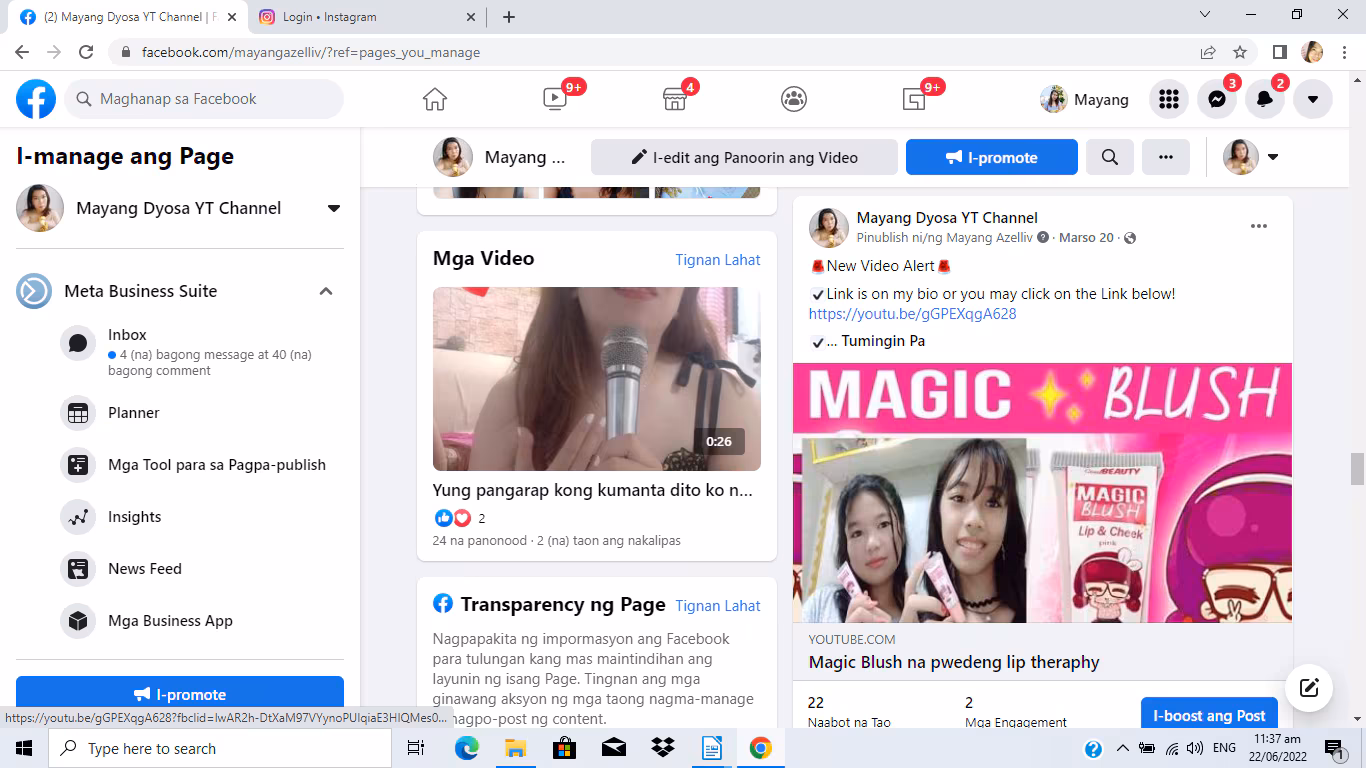Image resolution: width=1366 pixels, height=768 pixels.
Task: Open the Chrome profile avatar
Action: click(1312, 52)
